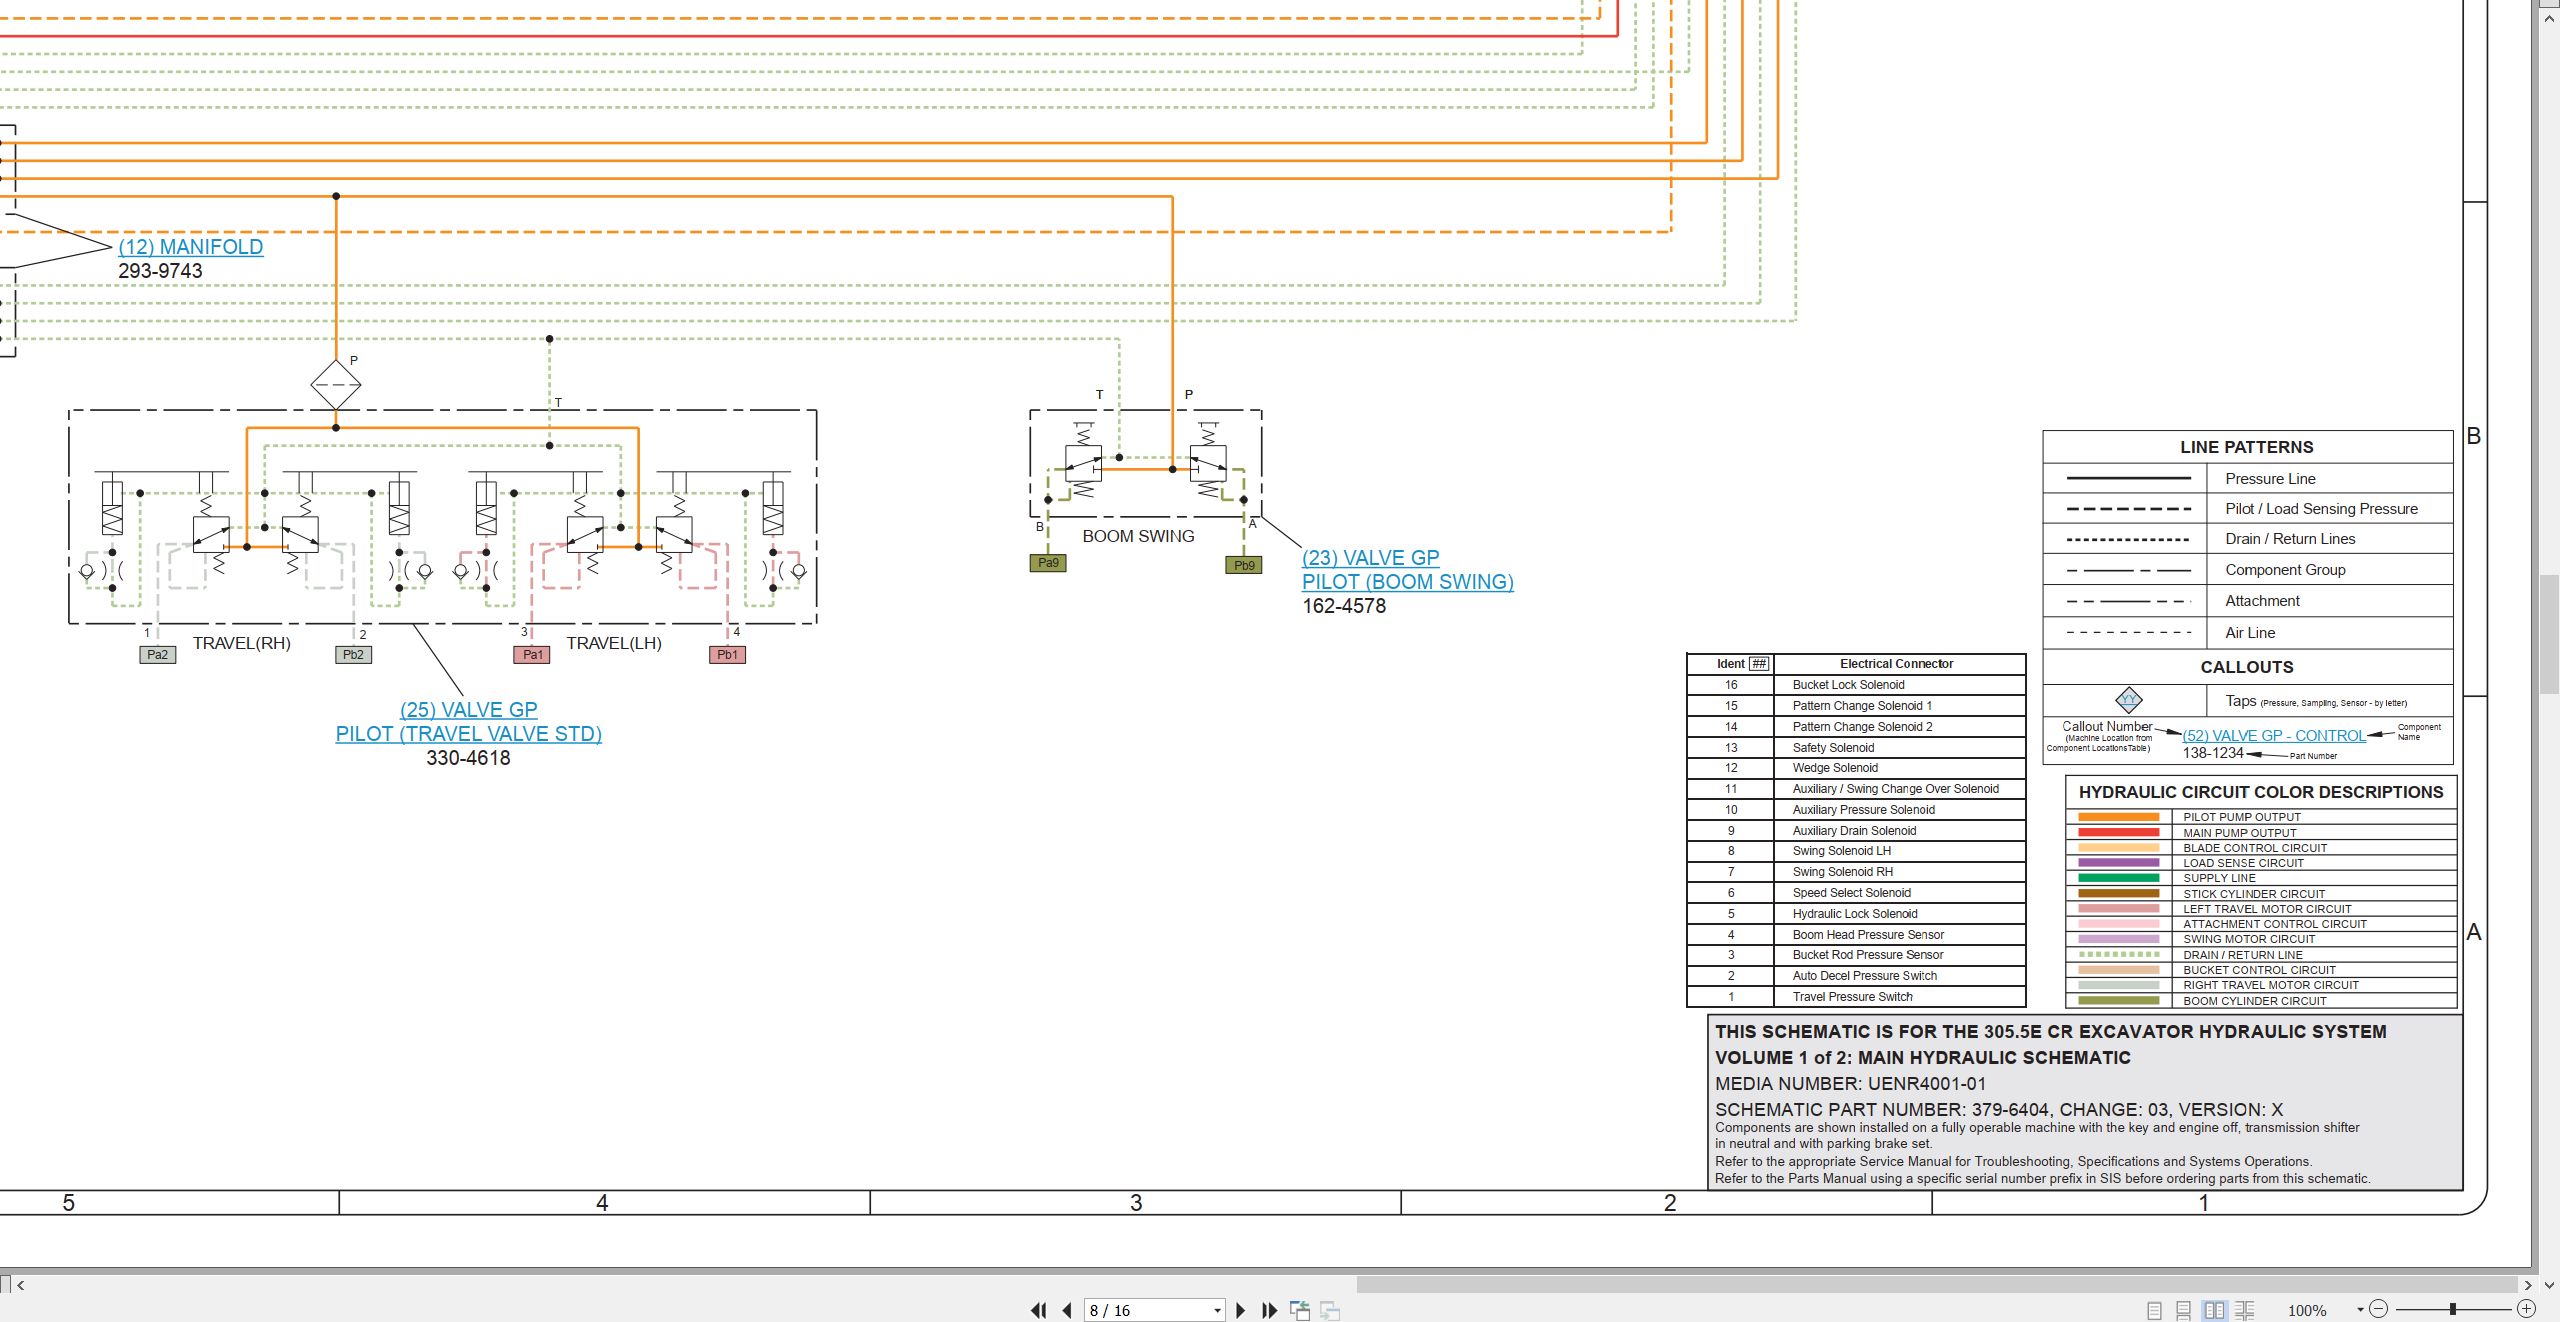Screen dimensions: 2560x1322
Task: Open PILOT (TRAVEL VALVE STD) link
Action: (x=469, y=734)
